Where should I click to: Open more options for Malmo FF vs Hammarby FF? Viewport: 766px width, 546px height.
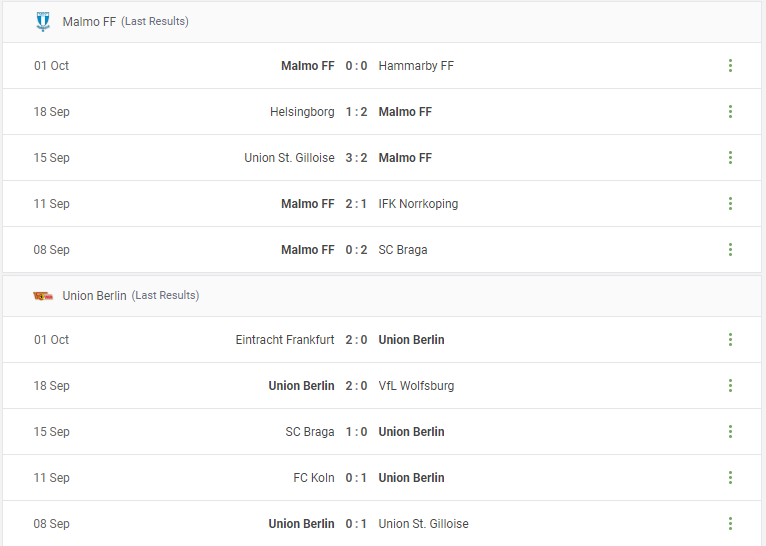730,65
